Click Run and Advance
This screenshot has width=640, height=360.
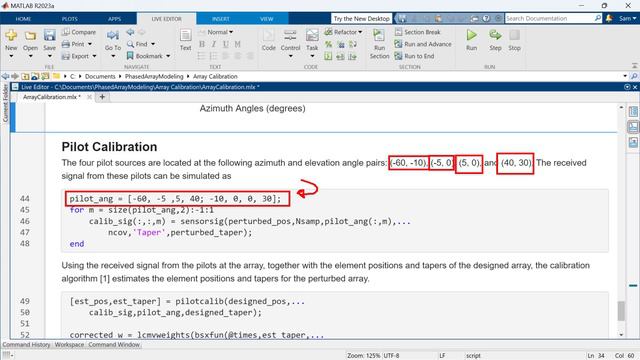(x=423, y=44)
